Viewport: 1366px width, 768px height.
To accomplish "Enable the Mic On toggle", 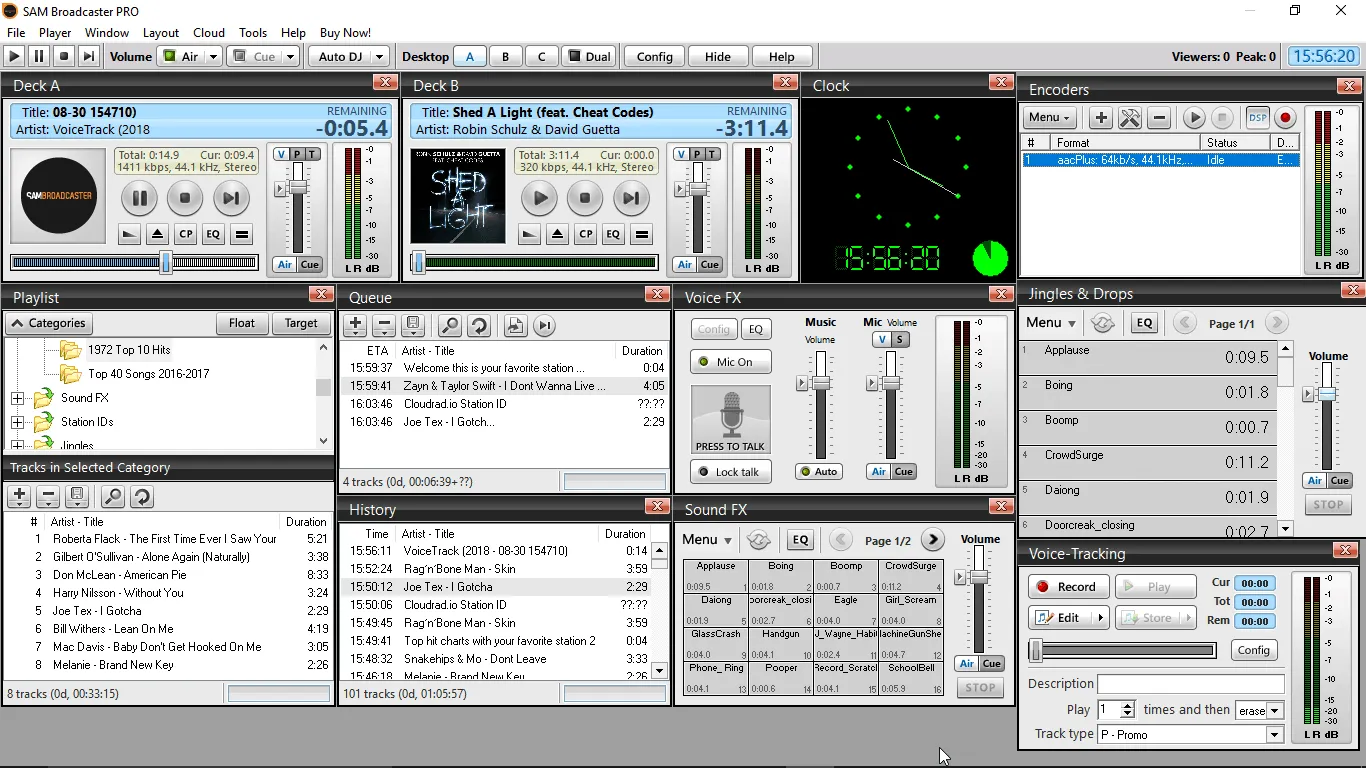I will (730, 361).
